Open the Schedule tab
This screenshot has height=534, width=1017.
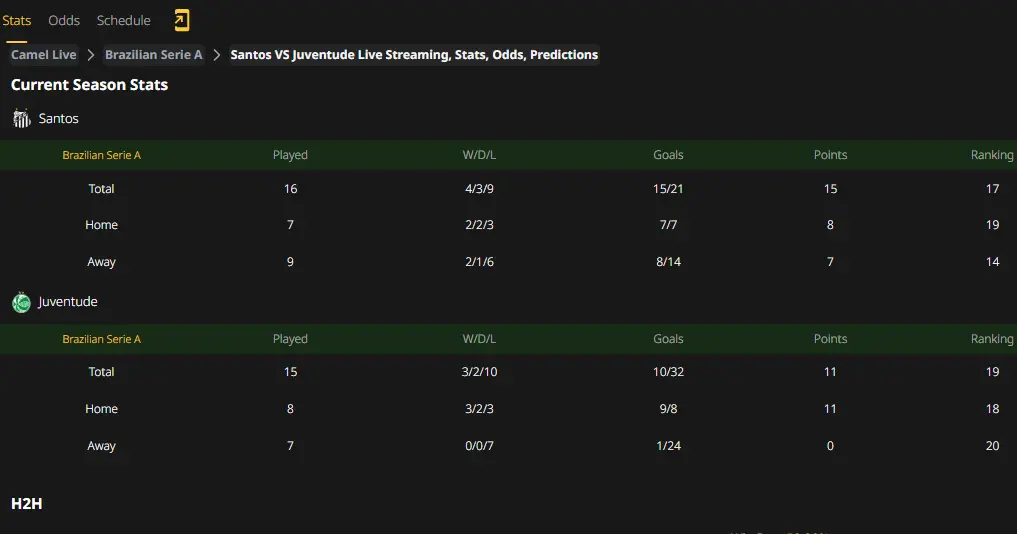(123, 21)
